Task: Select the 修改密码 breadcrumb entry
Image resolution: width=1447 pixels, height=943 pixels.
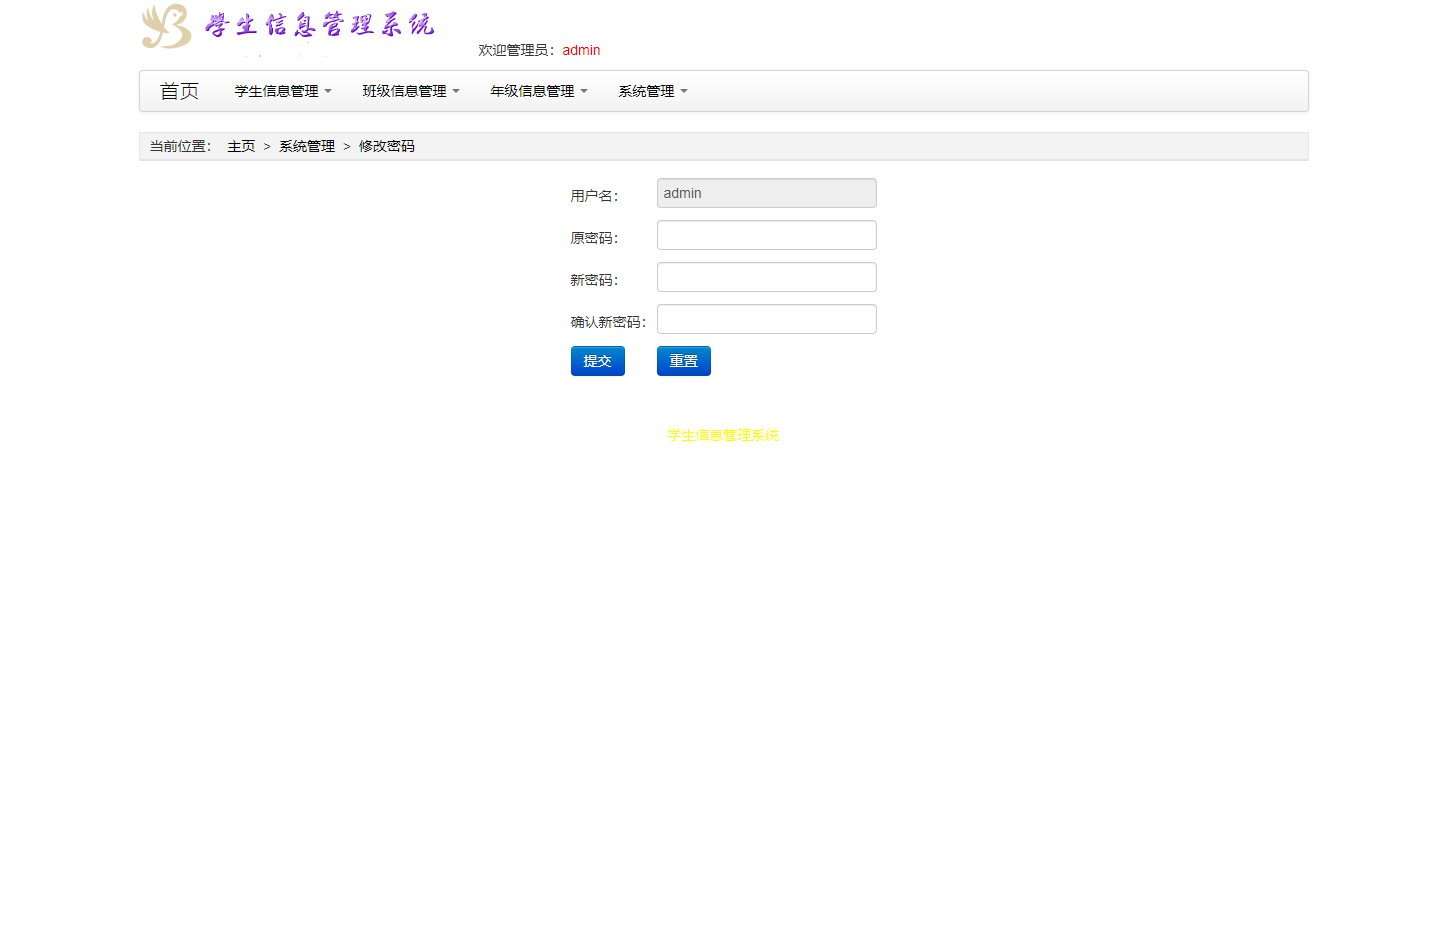Action: [386, 145]
